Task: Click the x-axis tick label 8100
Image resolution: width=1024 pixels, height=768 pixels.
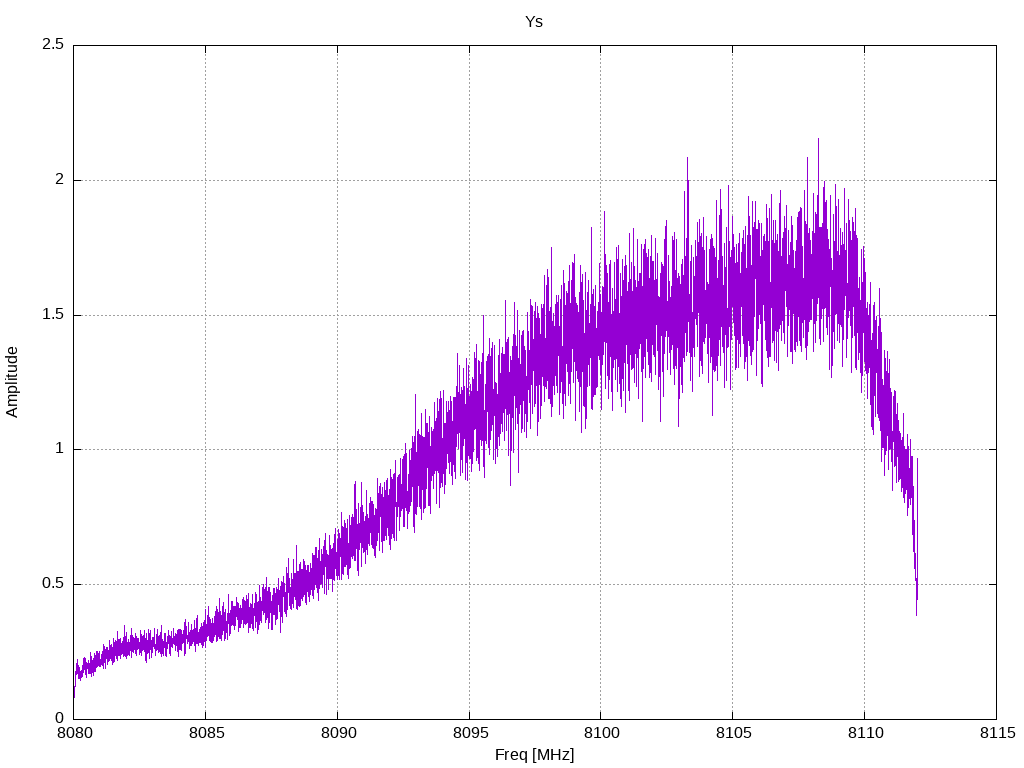Action: (x=601, y=733)
